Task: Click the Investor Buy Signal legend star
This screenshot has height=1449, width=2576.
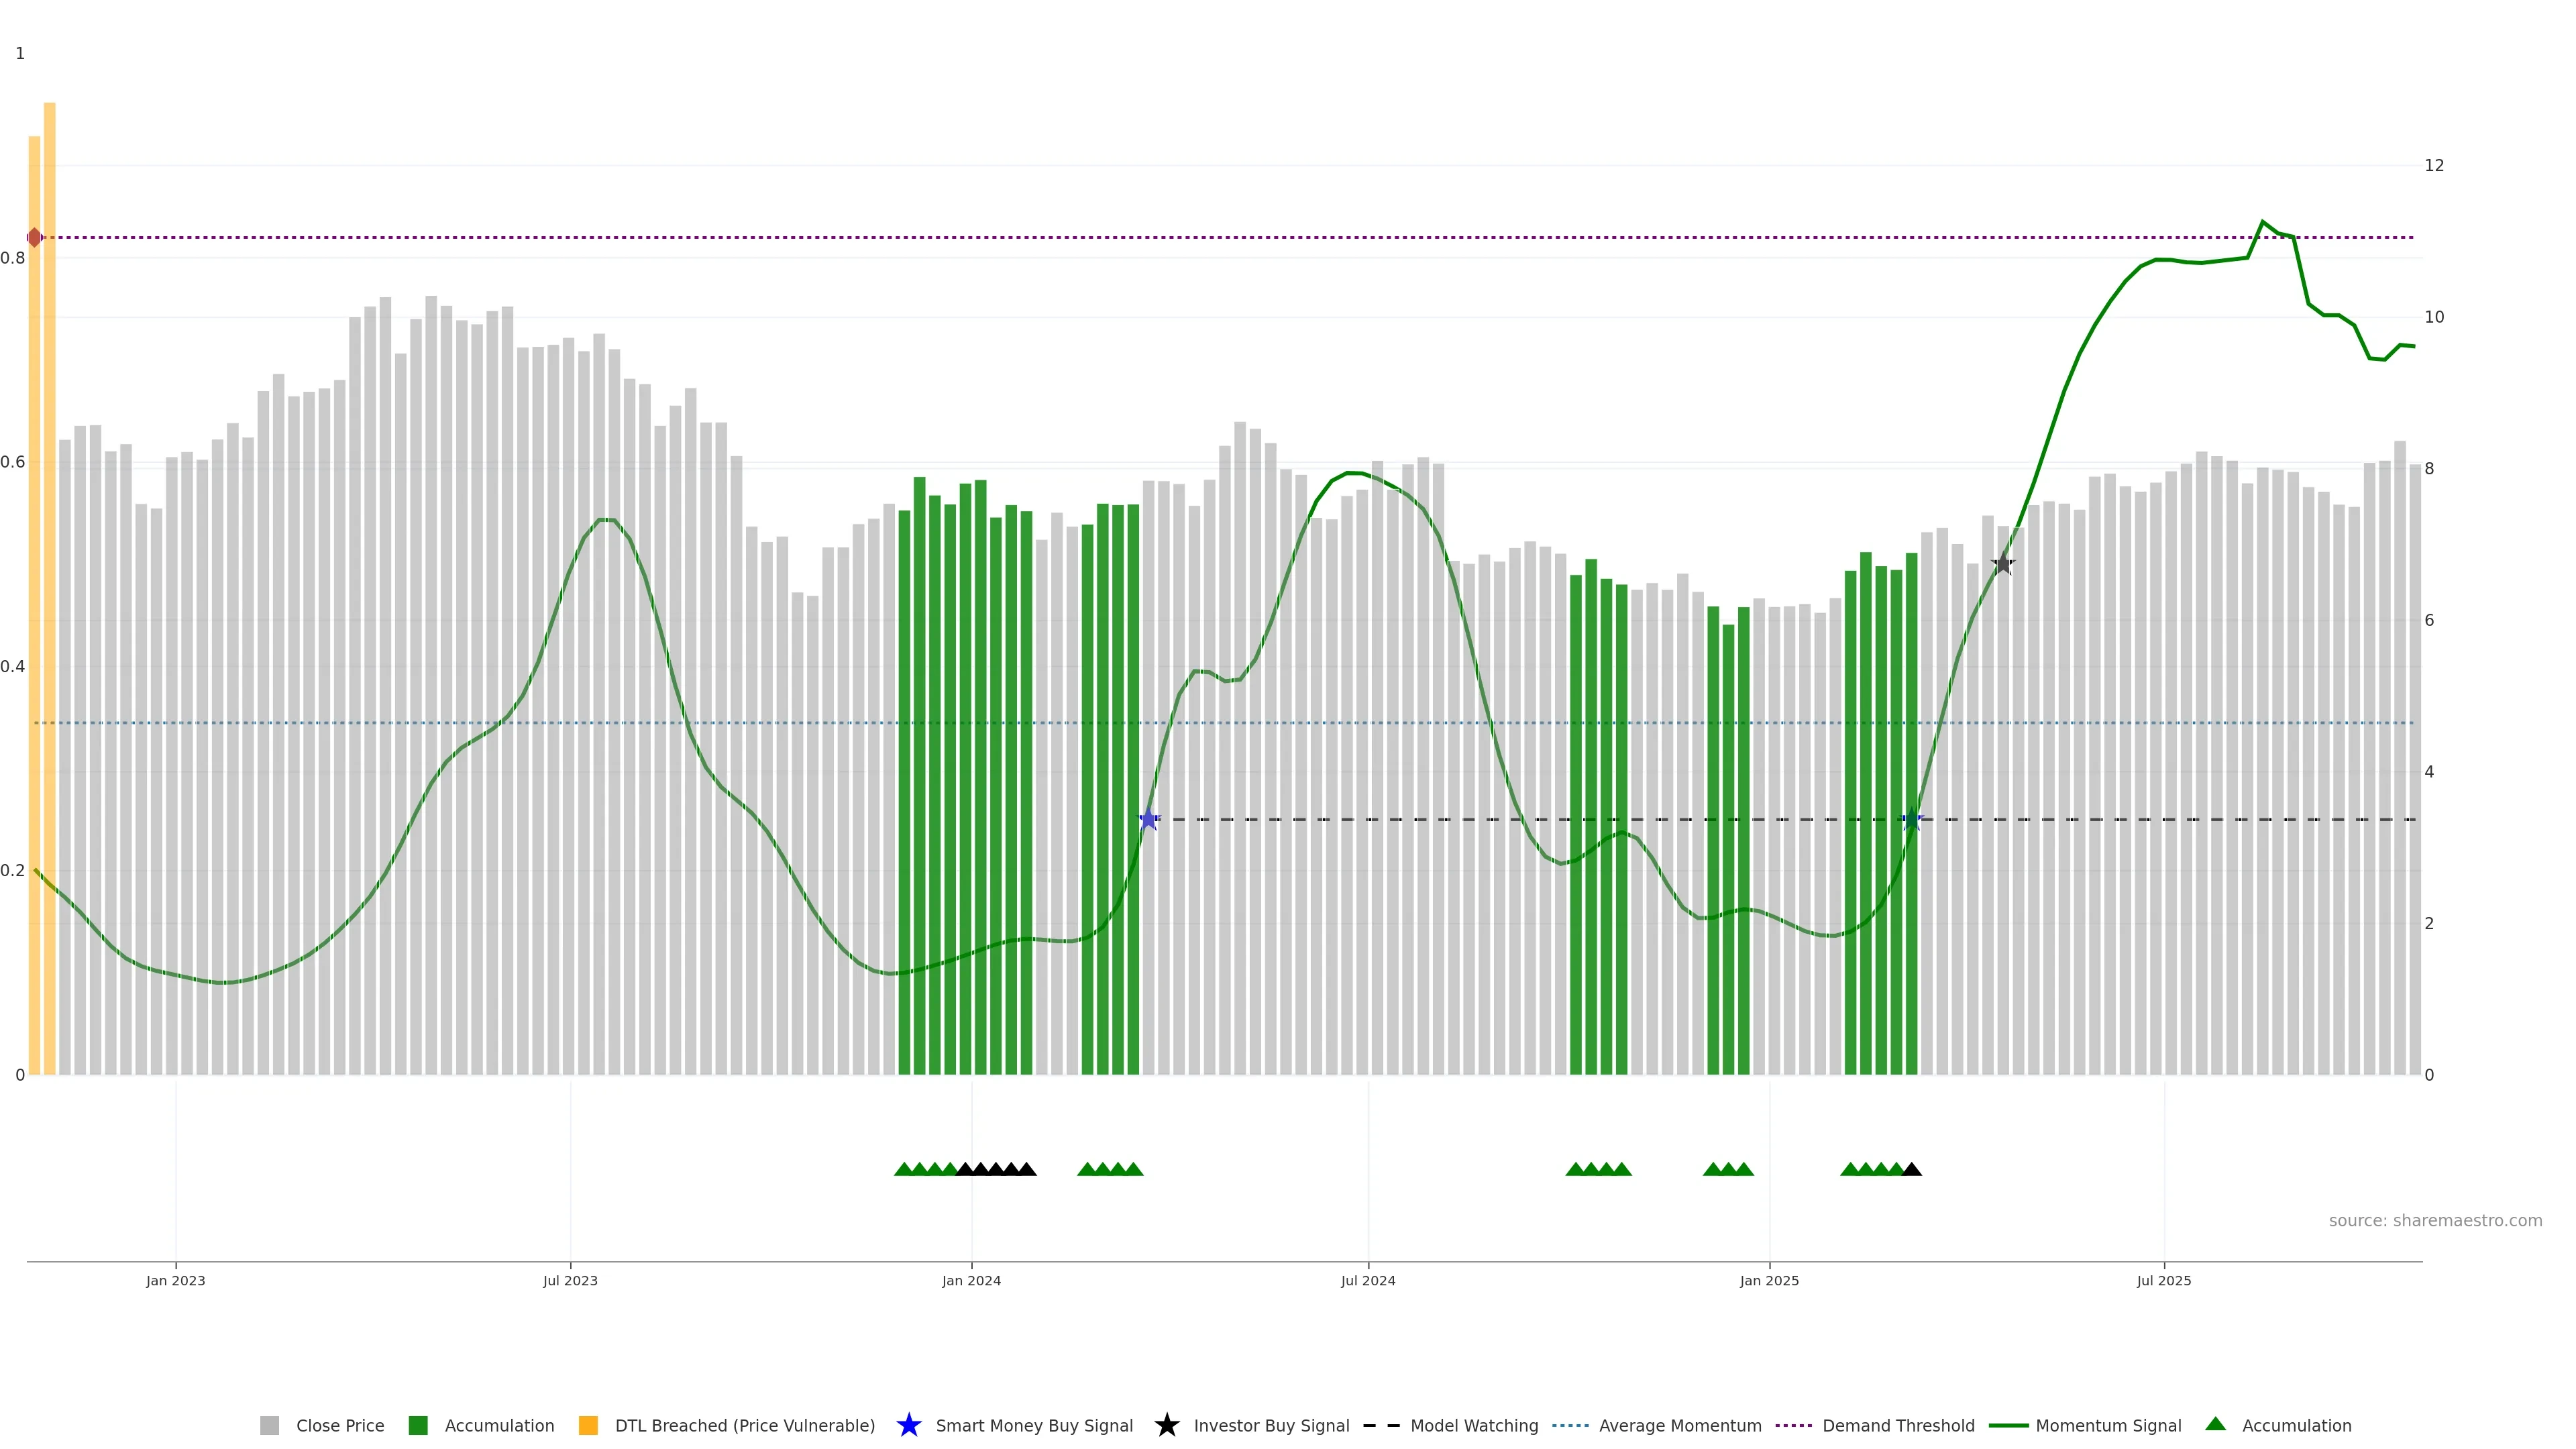Action: tap(1166, 1425)
